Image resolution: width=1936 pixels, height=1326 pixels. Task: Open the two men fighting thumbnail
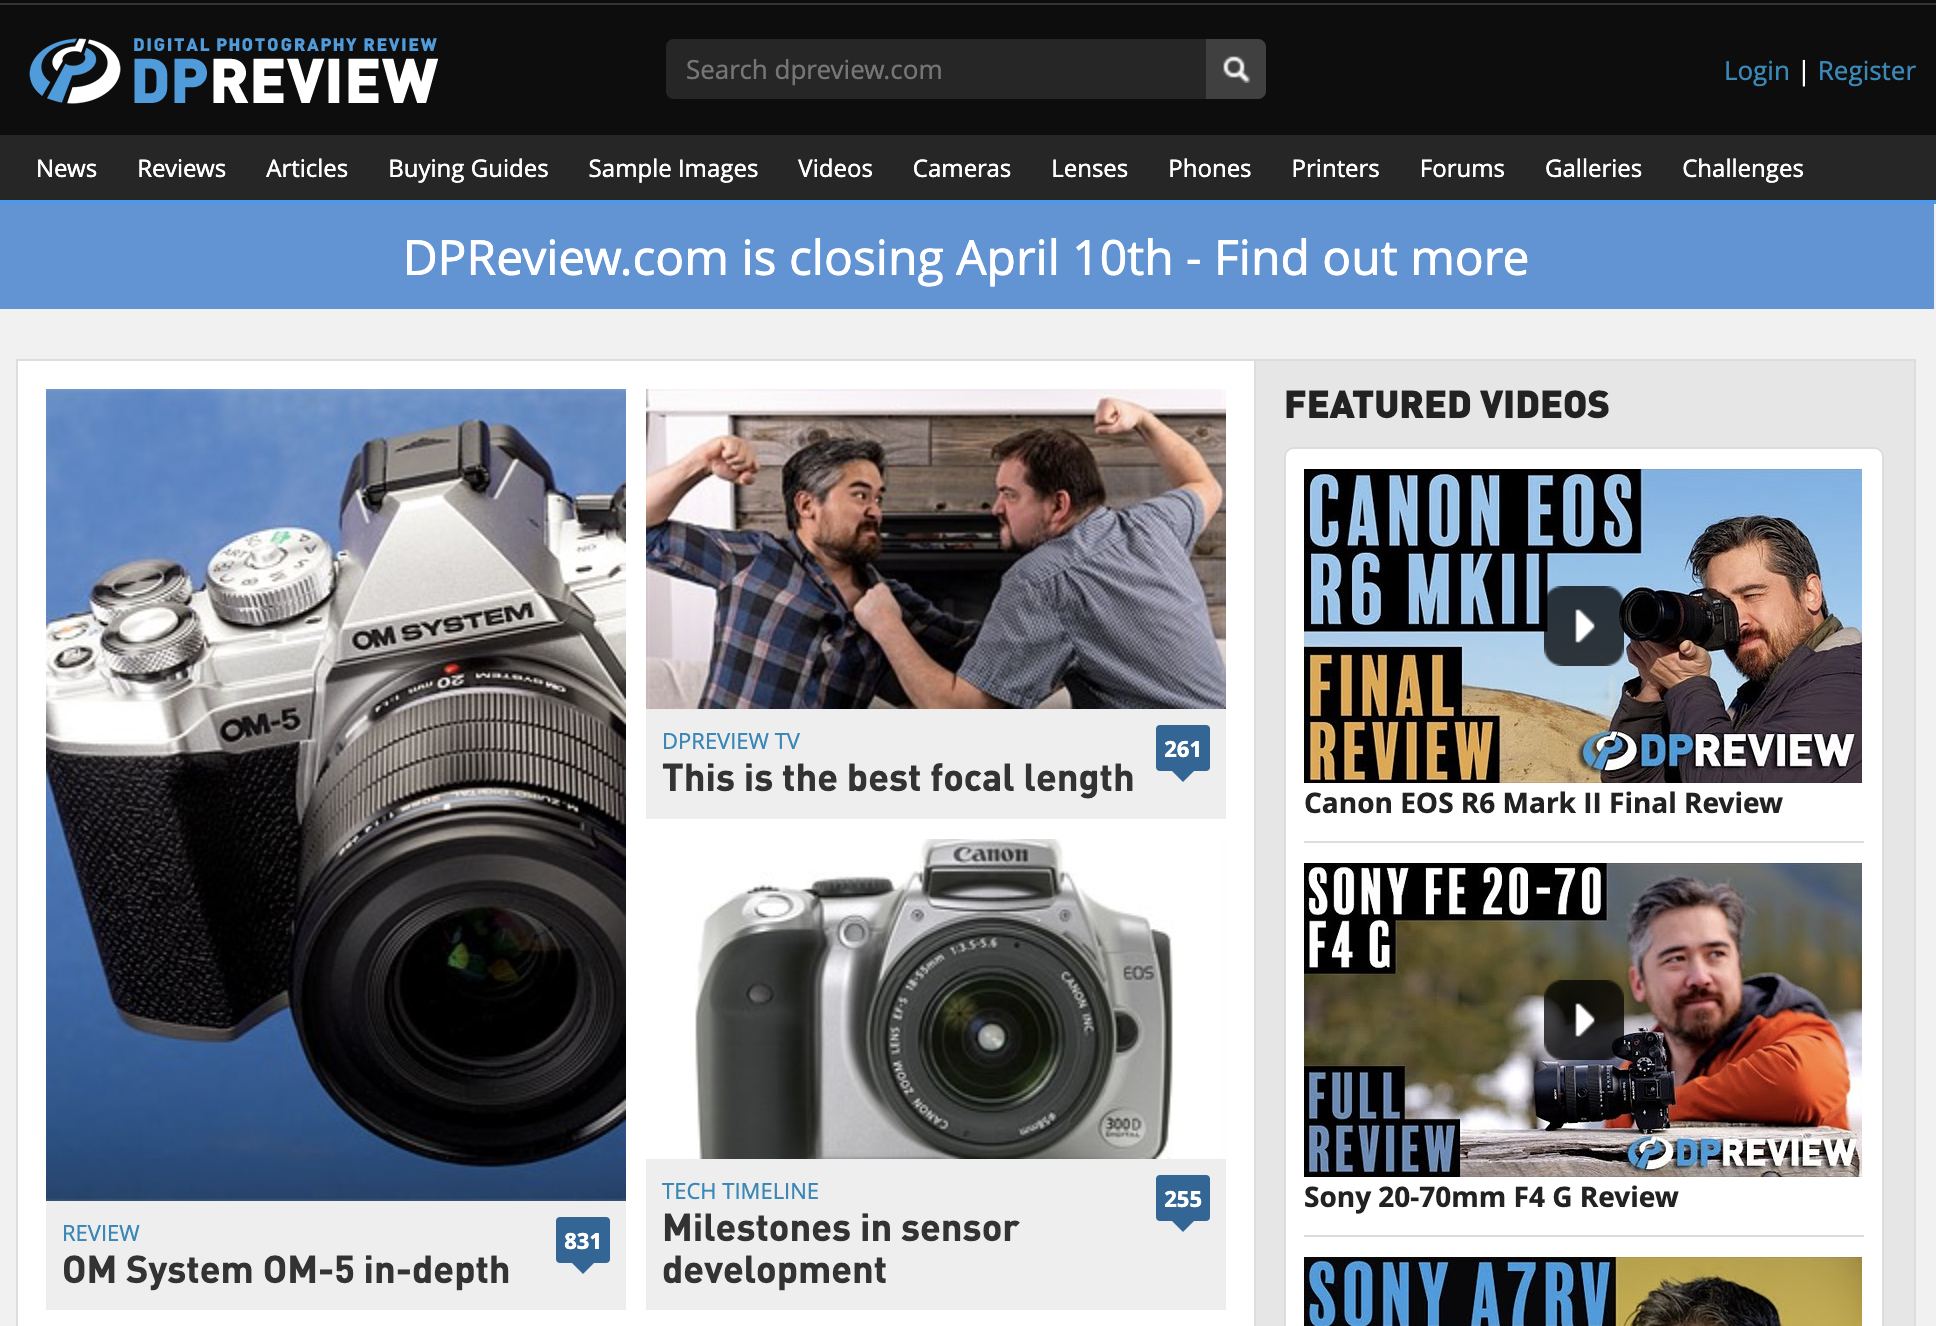[x=936, y=549]
